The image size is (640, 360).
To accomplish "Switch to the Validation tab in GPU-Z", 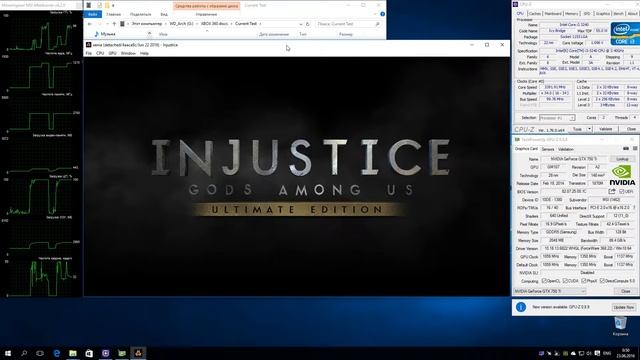I will click(566, 149).
